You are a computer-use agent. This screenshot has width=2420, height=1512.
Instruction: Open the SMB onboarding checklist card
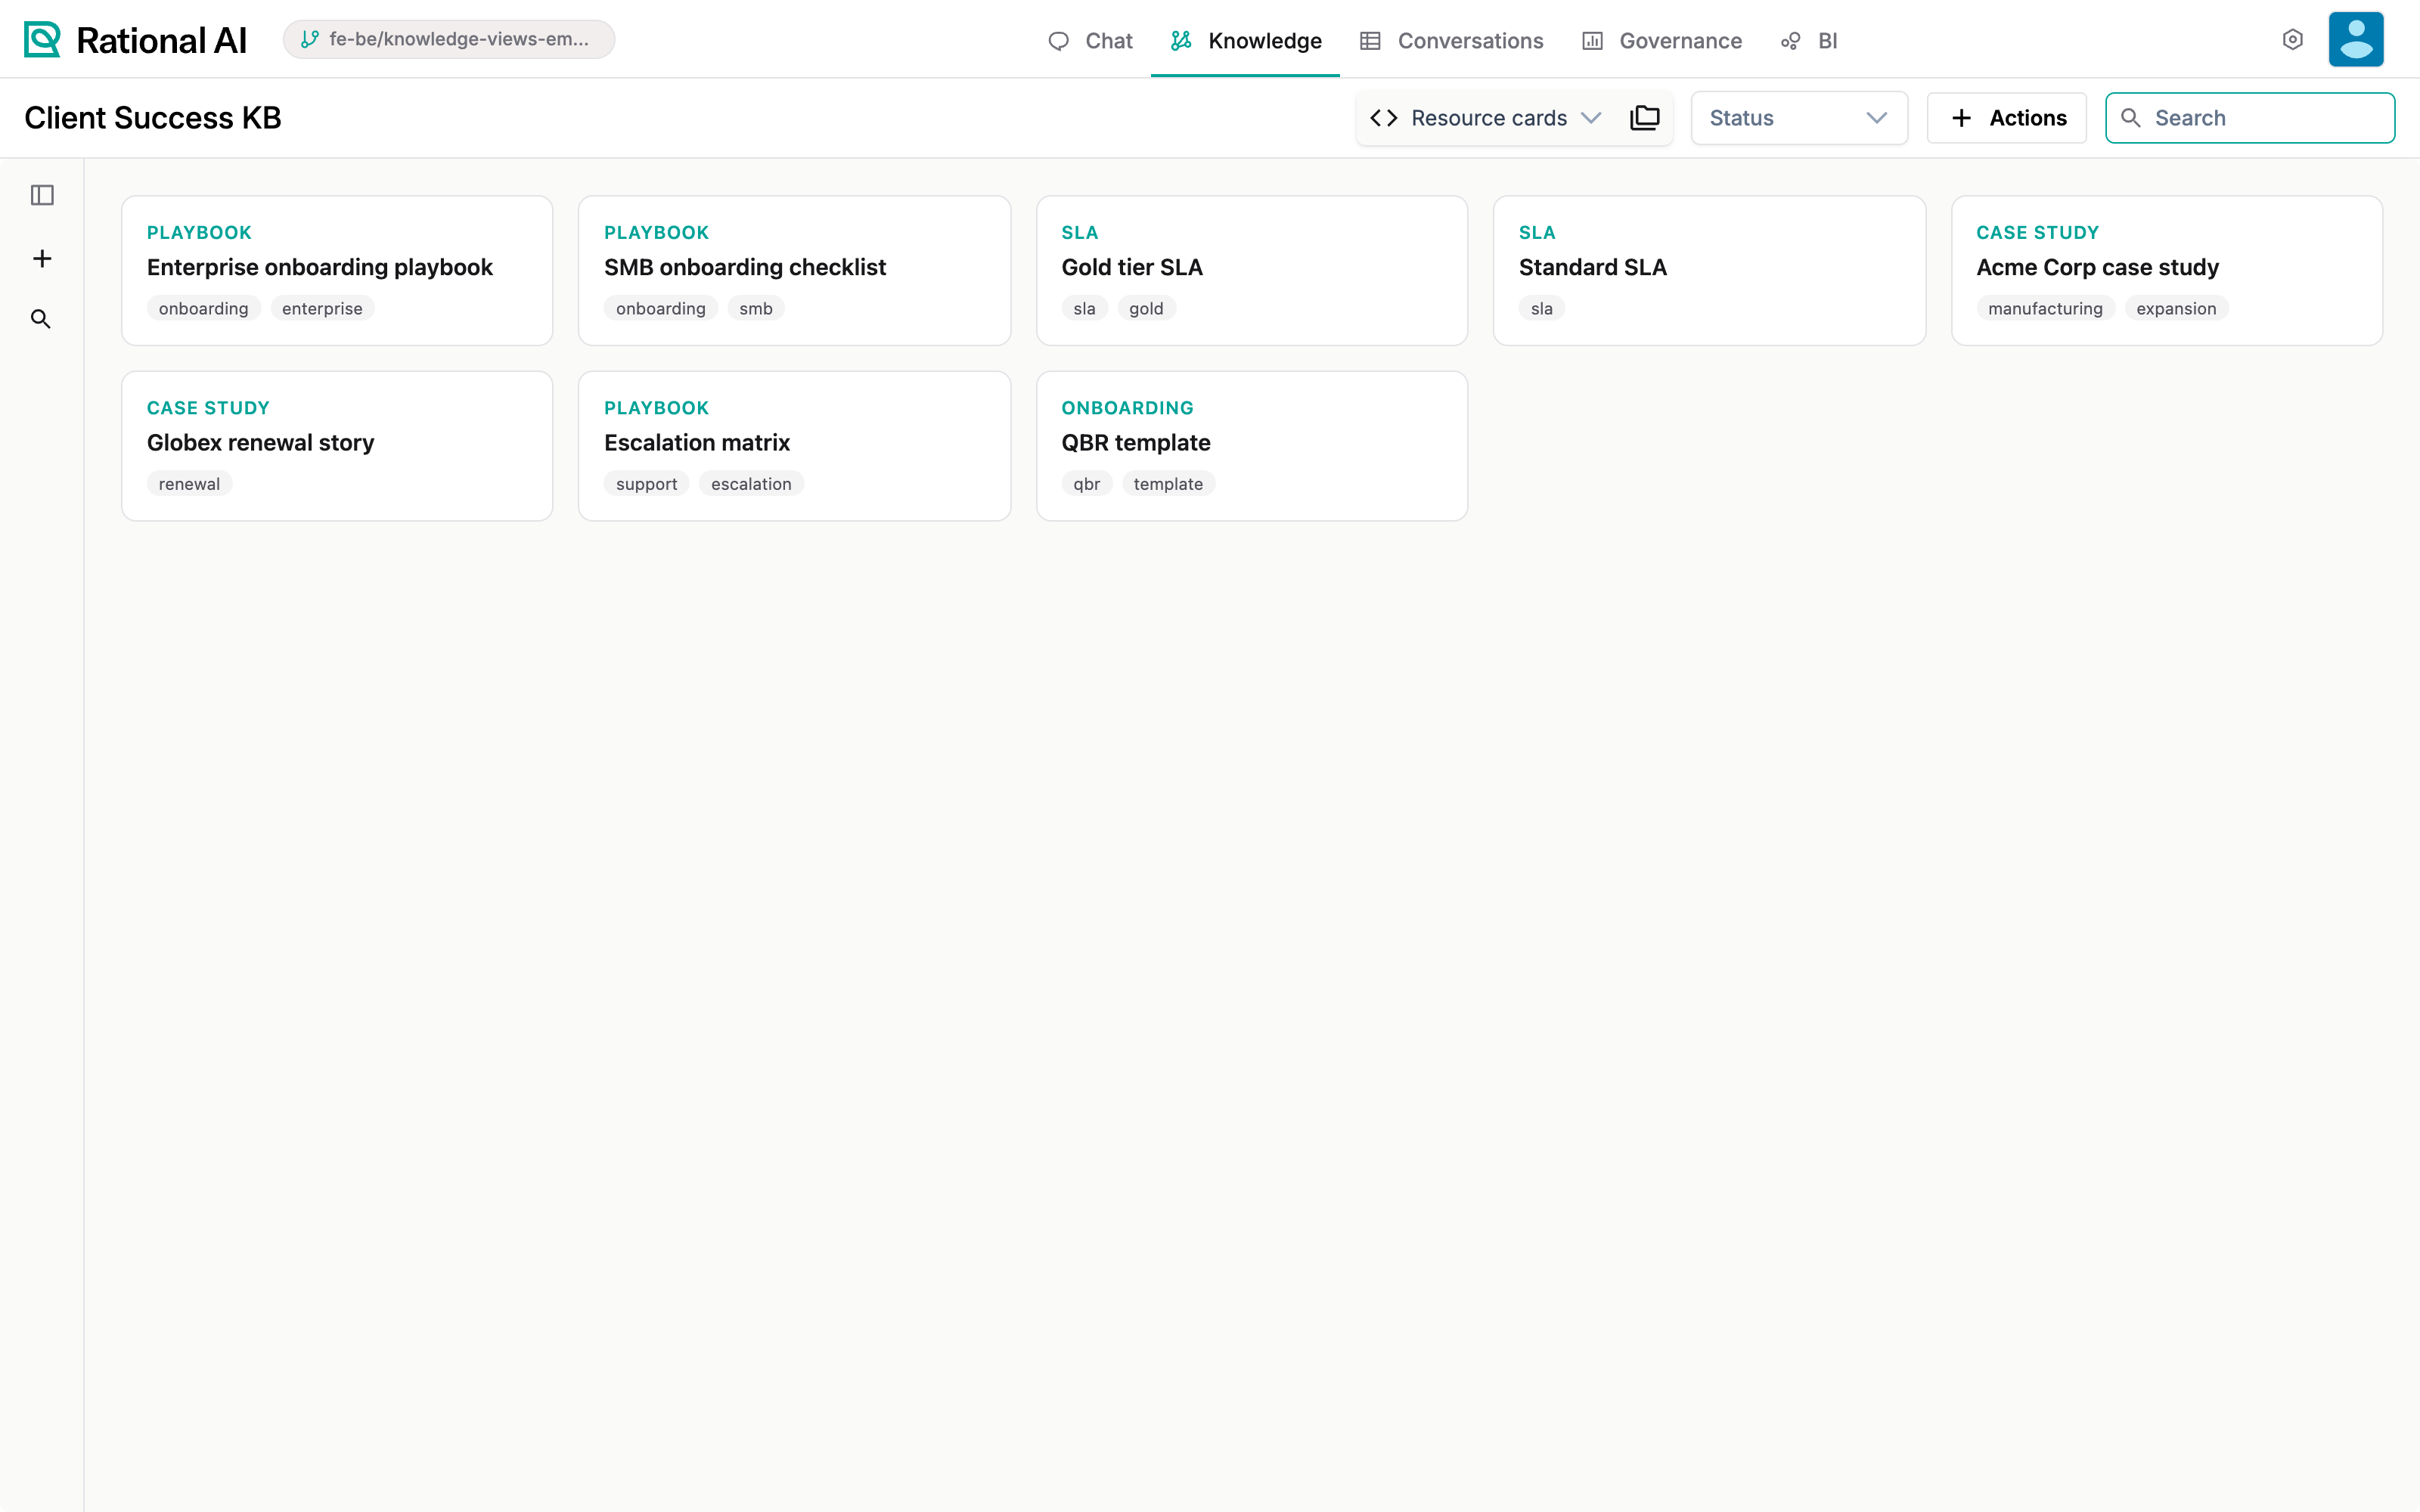pos(794,270)
